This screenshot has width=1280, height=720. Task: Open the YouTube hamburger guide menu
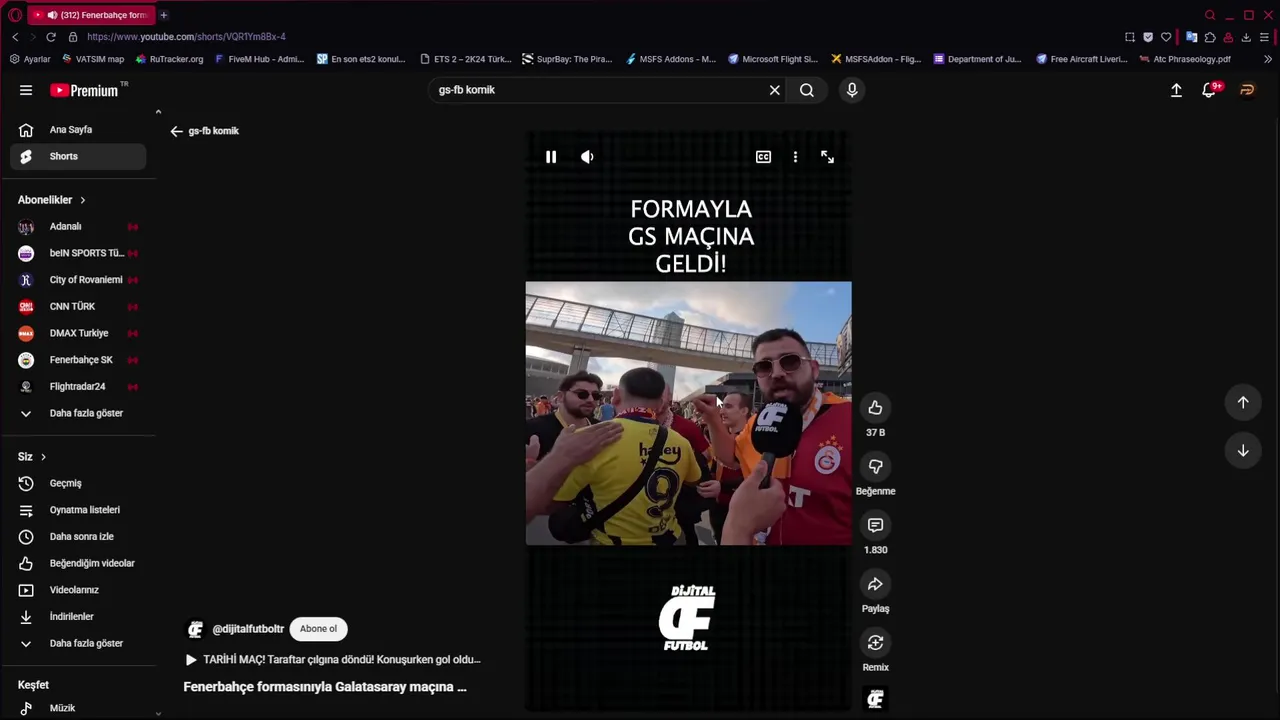[x=26, y=90]
